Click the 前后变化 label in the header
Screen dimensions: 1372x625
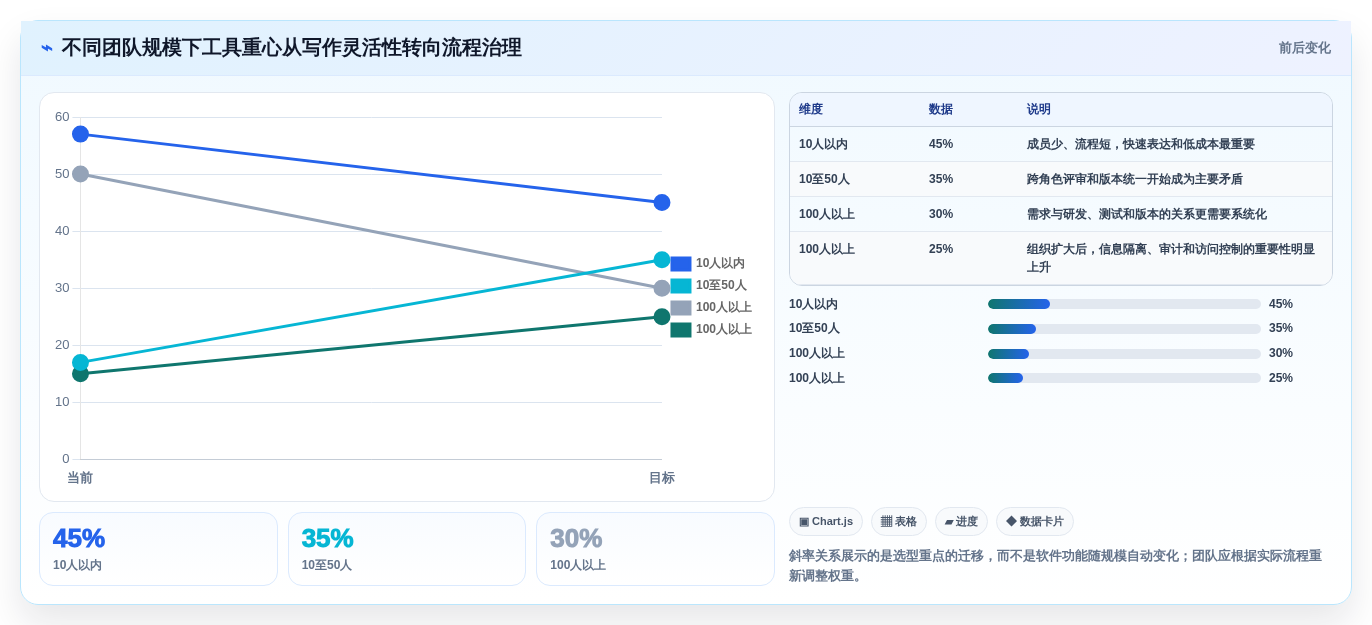click(1305, 48)
